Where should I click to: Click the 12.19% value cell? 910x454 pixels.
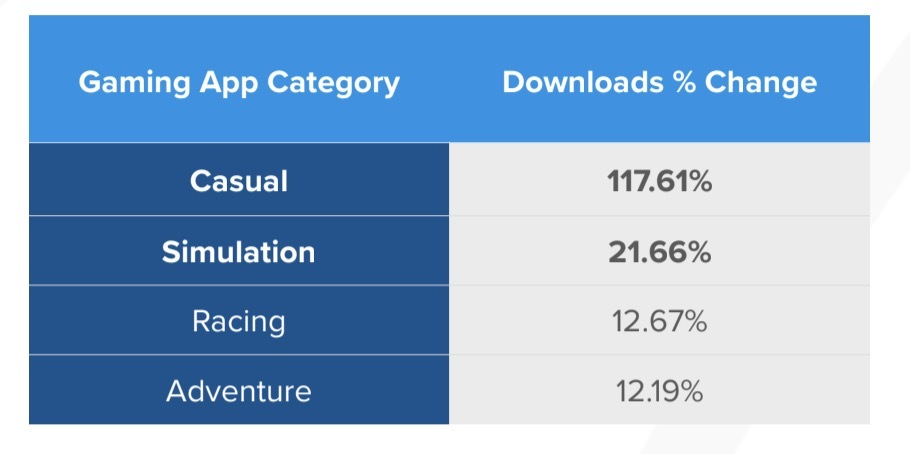[659, 390]
